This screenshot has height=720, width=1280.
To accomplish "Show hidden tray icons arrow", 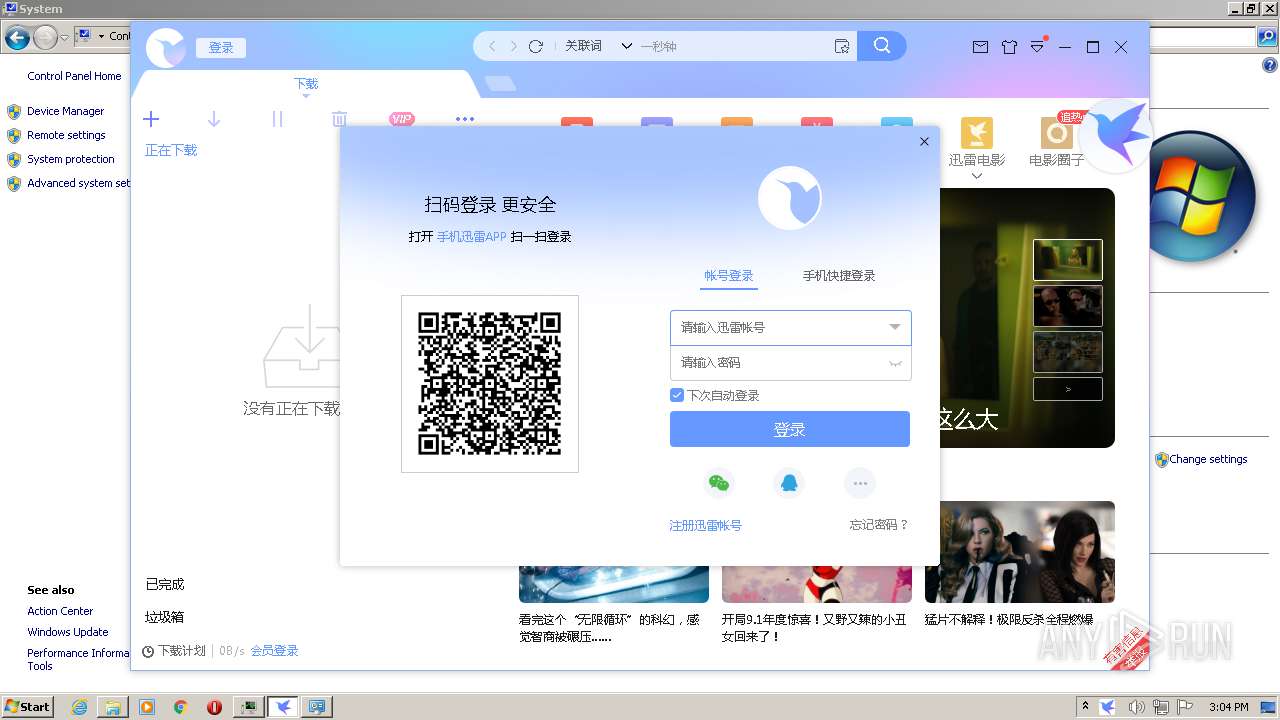I will [1086, 707].
